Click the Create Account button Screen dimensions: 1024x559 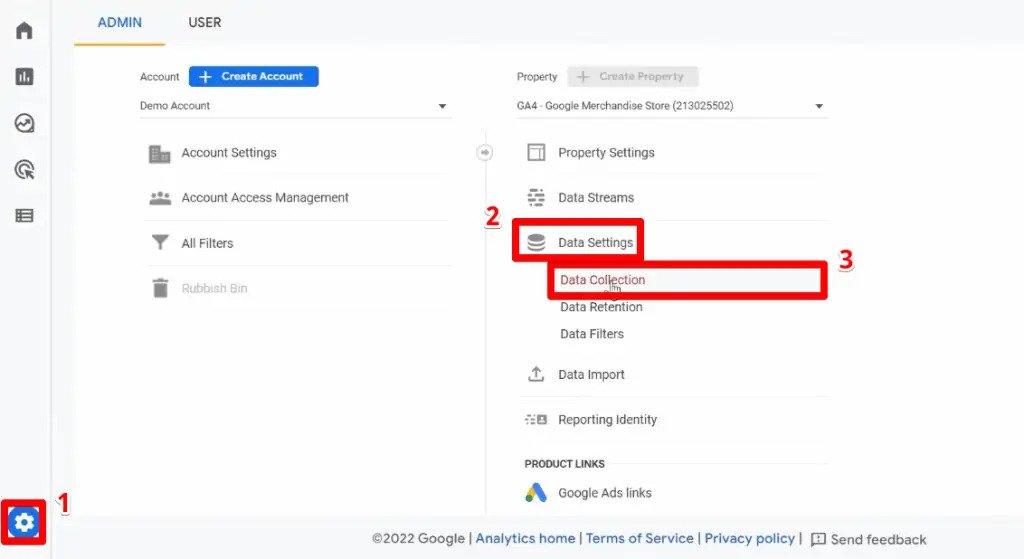click(253, 76)
